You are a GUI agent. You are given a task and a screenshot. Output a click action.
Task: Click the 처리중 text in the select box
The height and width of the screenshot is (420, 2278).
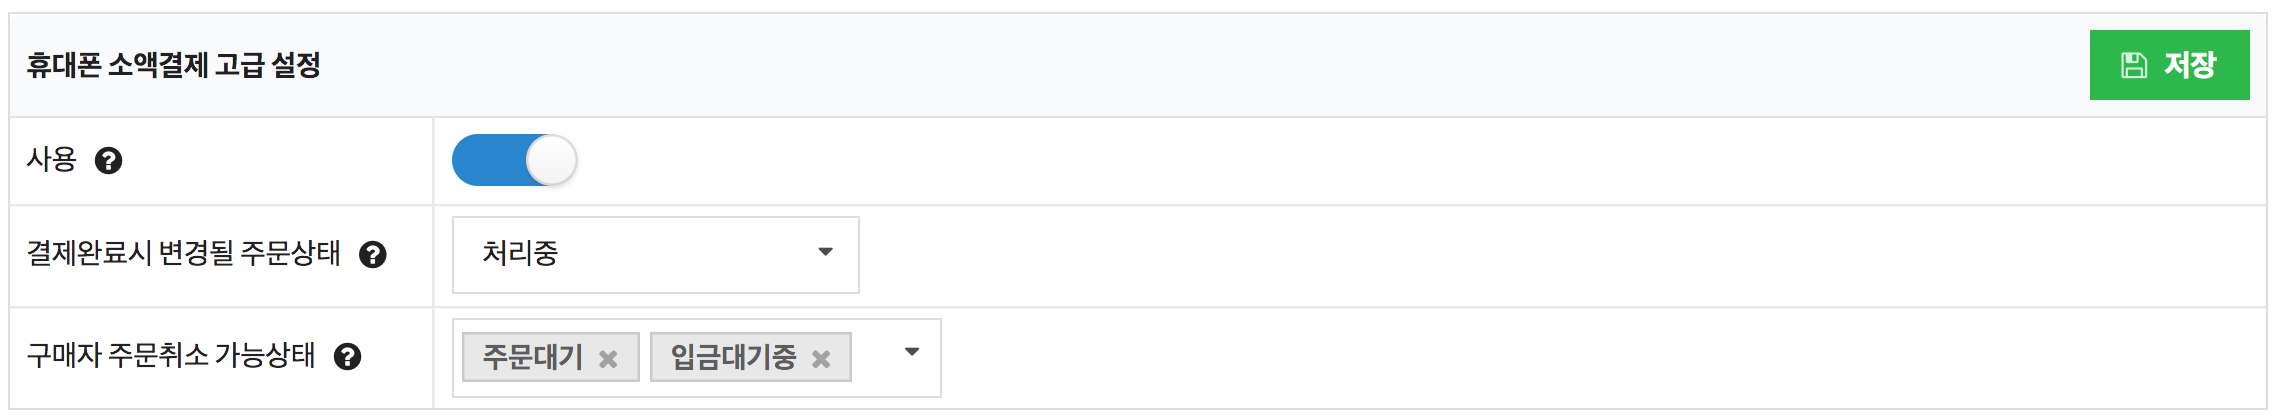(x=520, y=253)
